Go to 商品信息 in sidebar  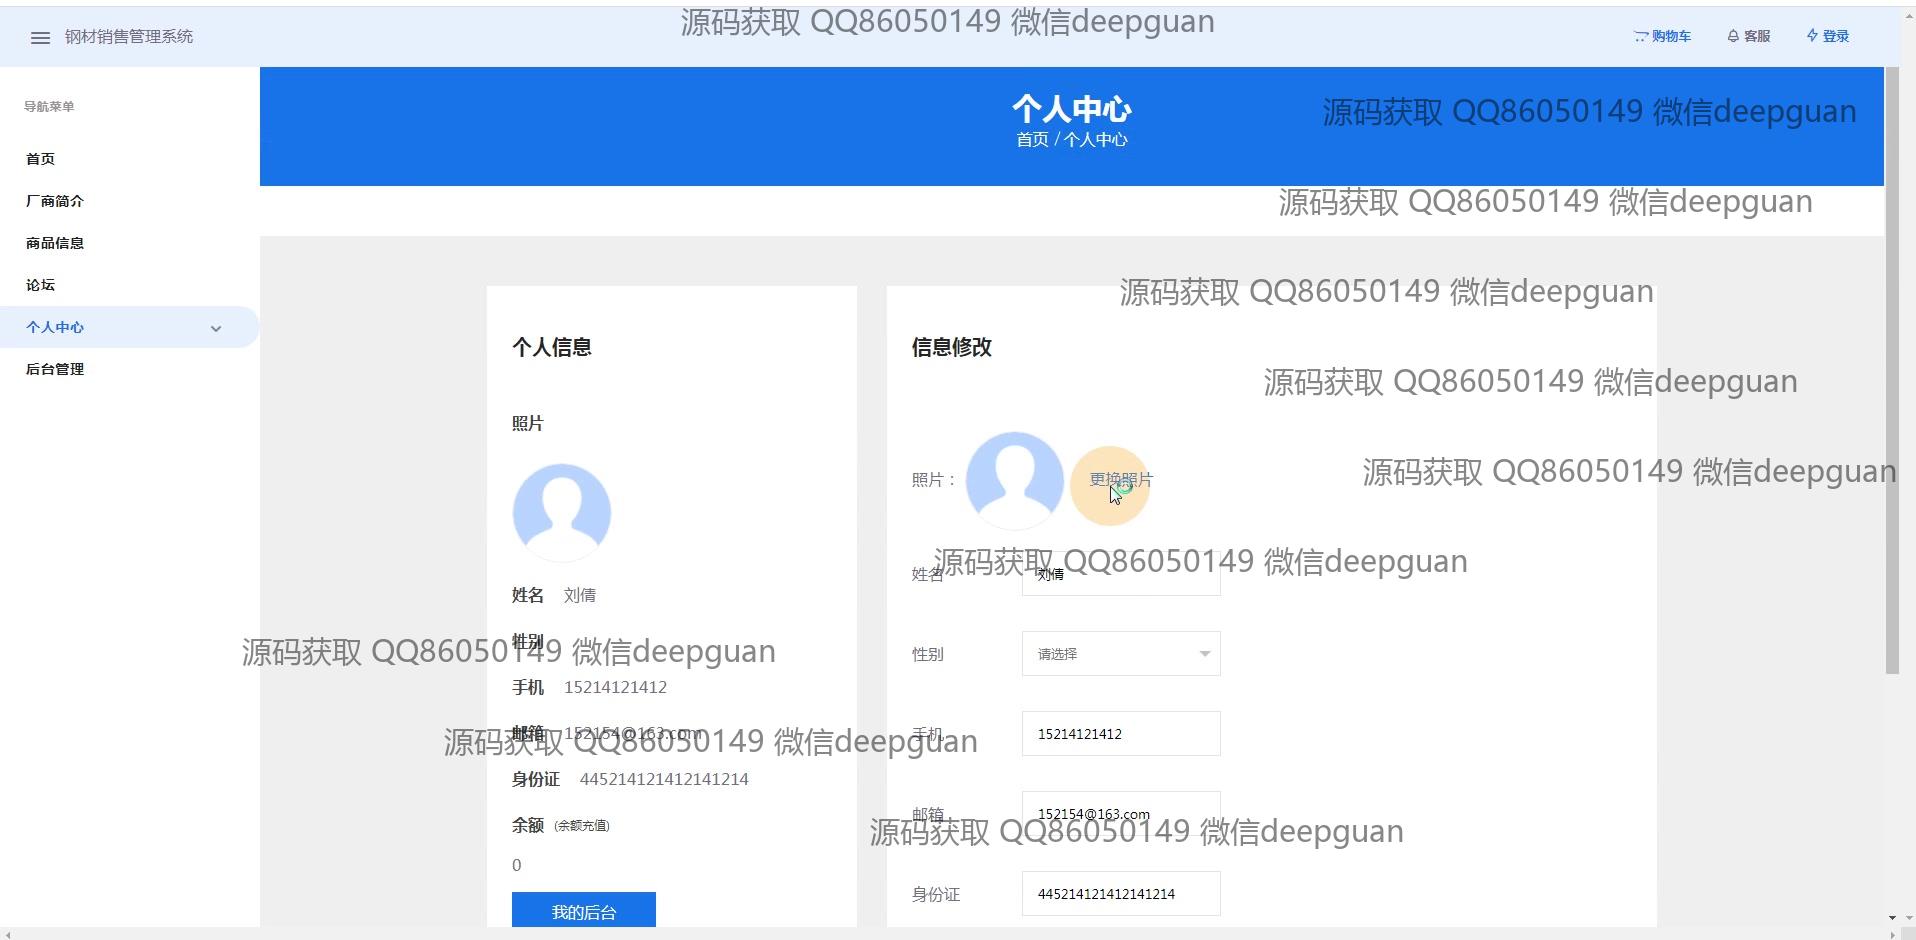tap(55, 243)
